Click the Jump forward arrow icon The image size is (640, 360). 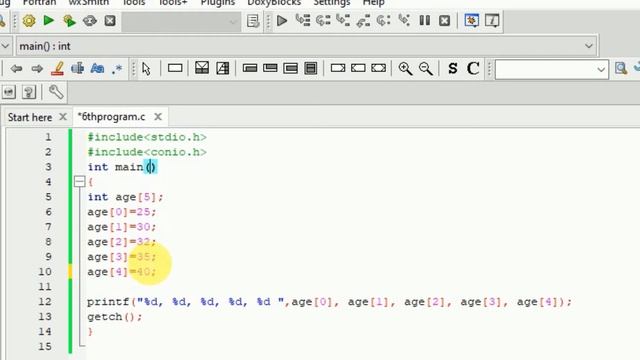[37, 69]
